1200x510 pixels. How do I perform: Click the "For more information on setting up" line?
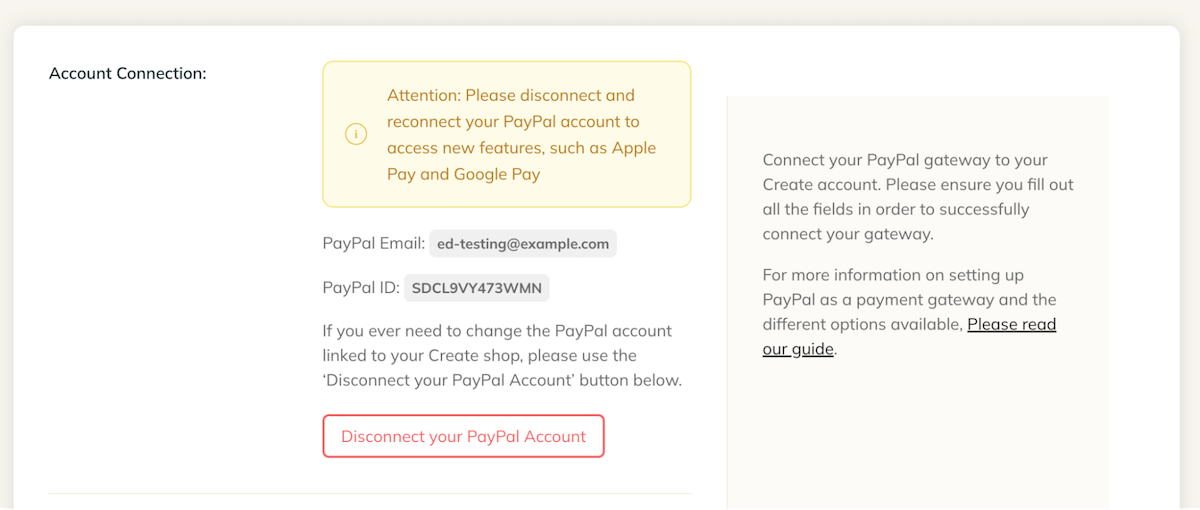coord(893,275)
